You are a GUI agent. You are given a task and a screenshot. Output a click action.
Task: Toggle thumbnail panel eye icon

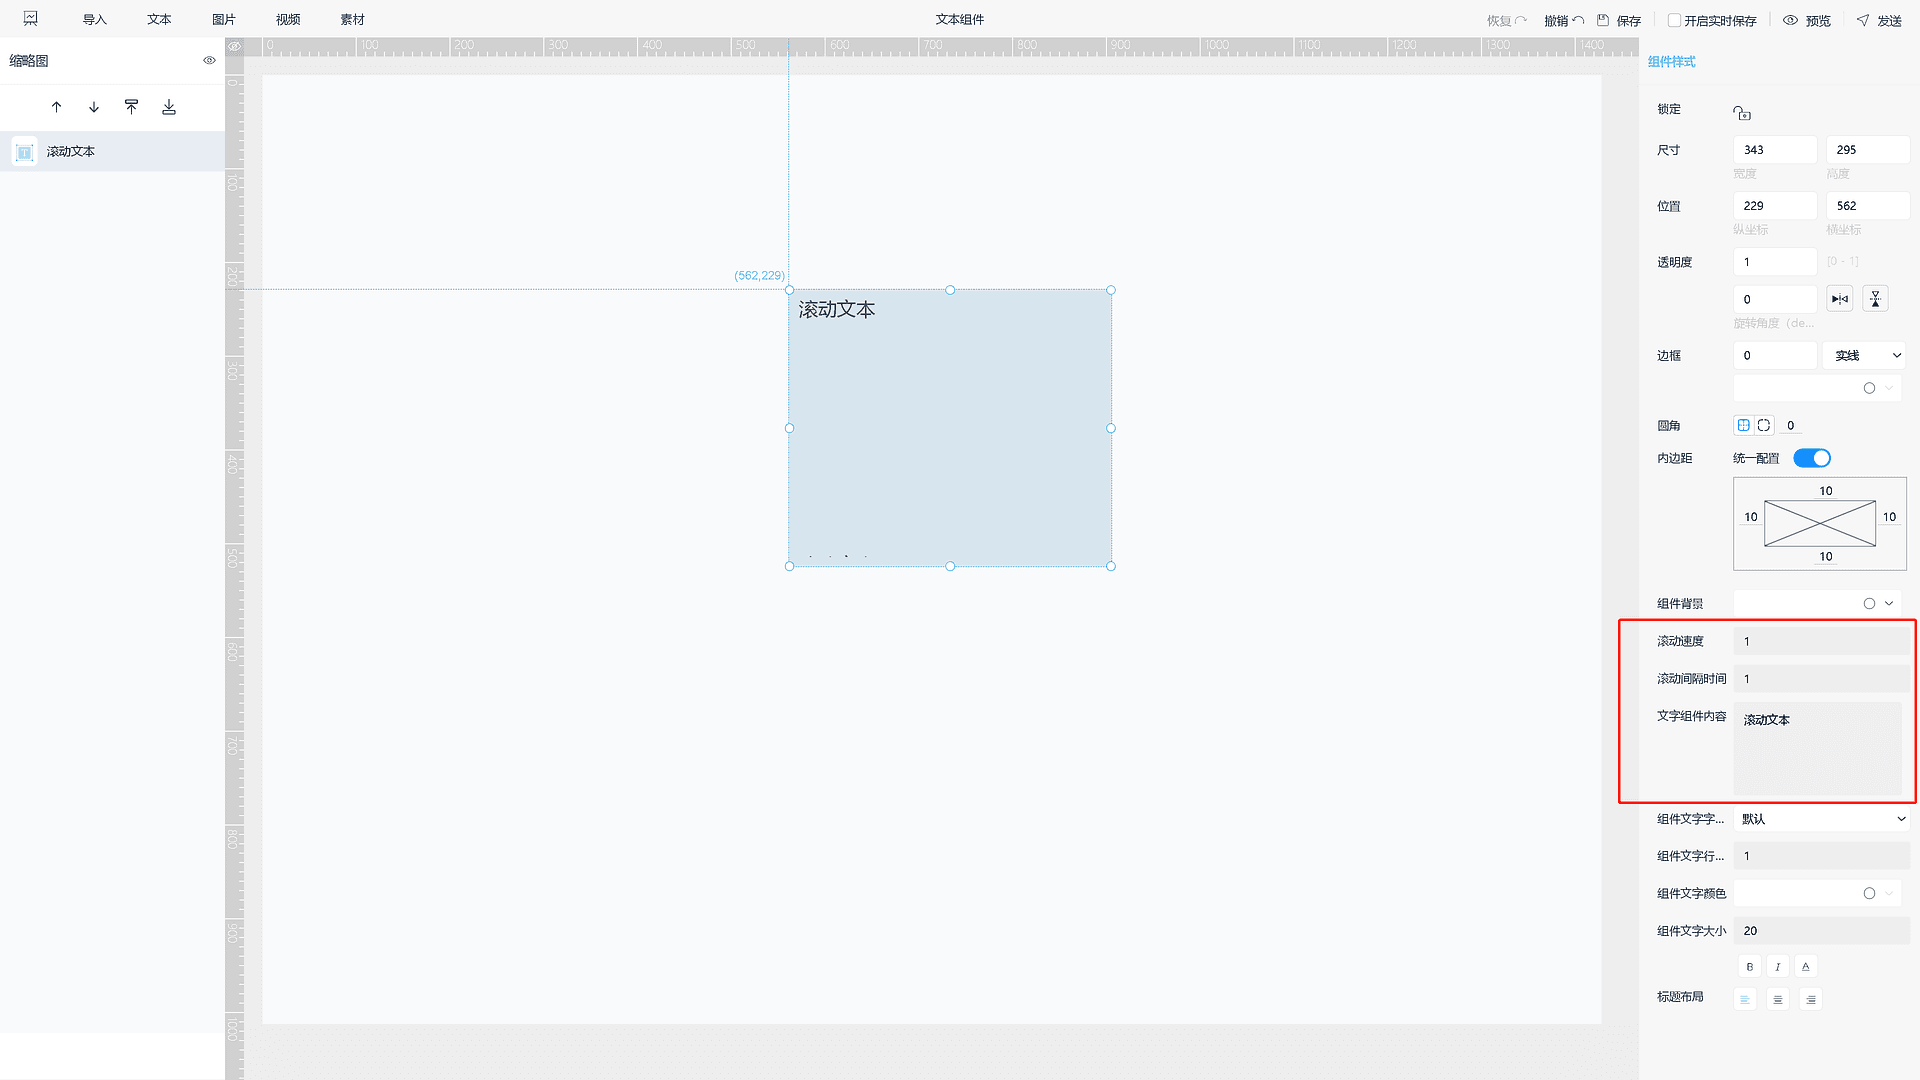(209, 61)
